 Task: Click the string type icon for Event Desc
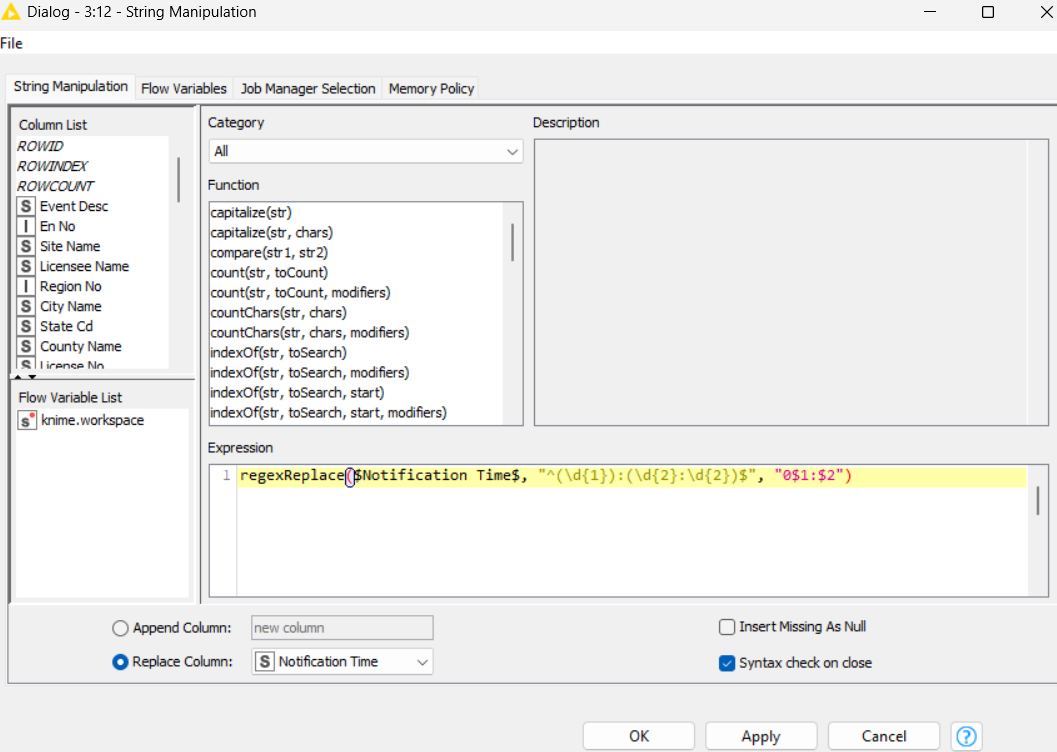(27, 206)
